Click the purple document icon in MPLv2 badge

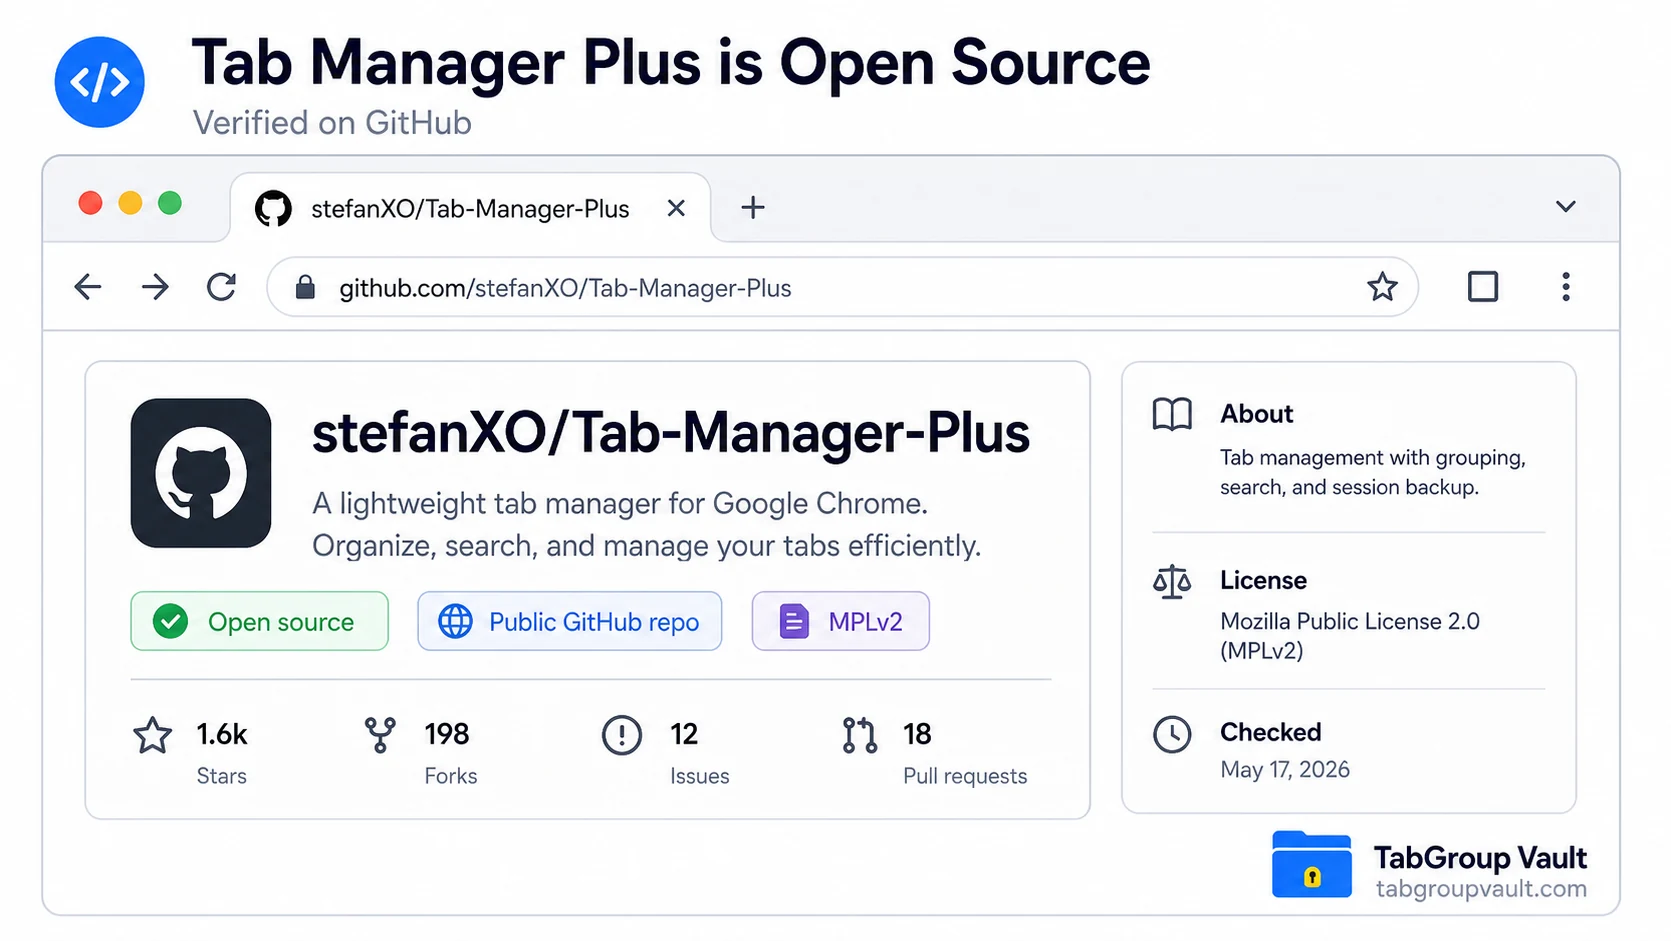(x=794, y=621)
